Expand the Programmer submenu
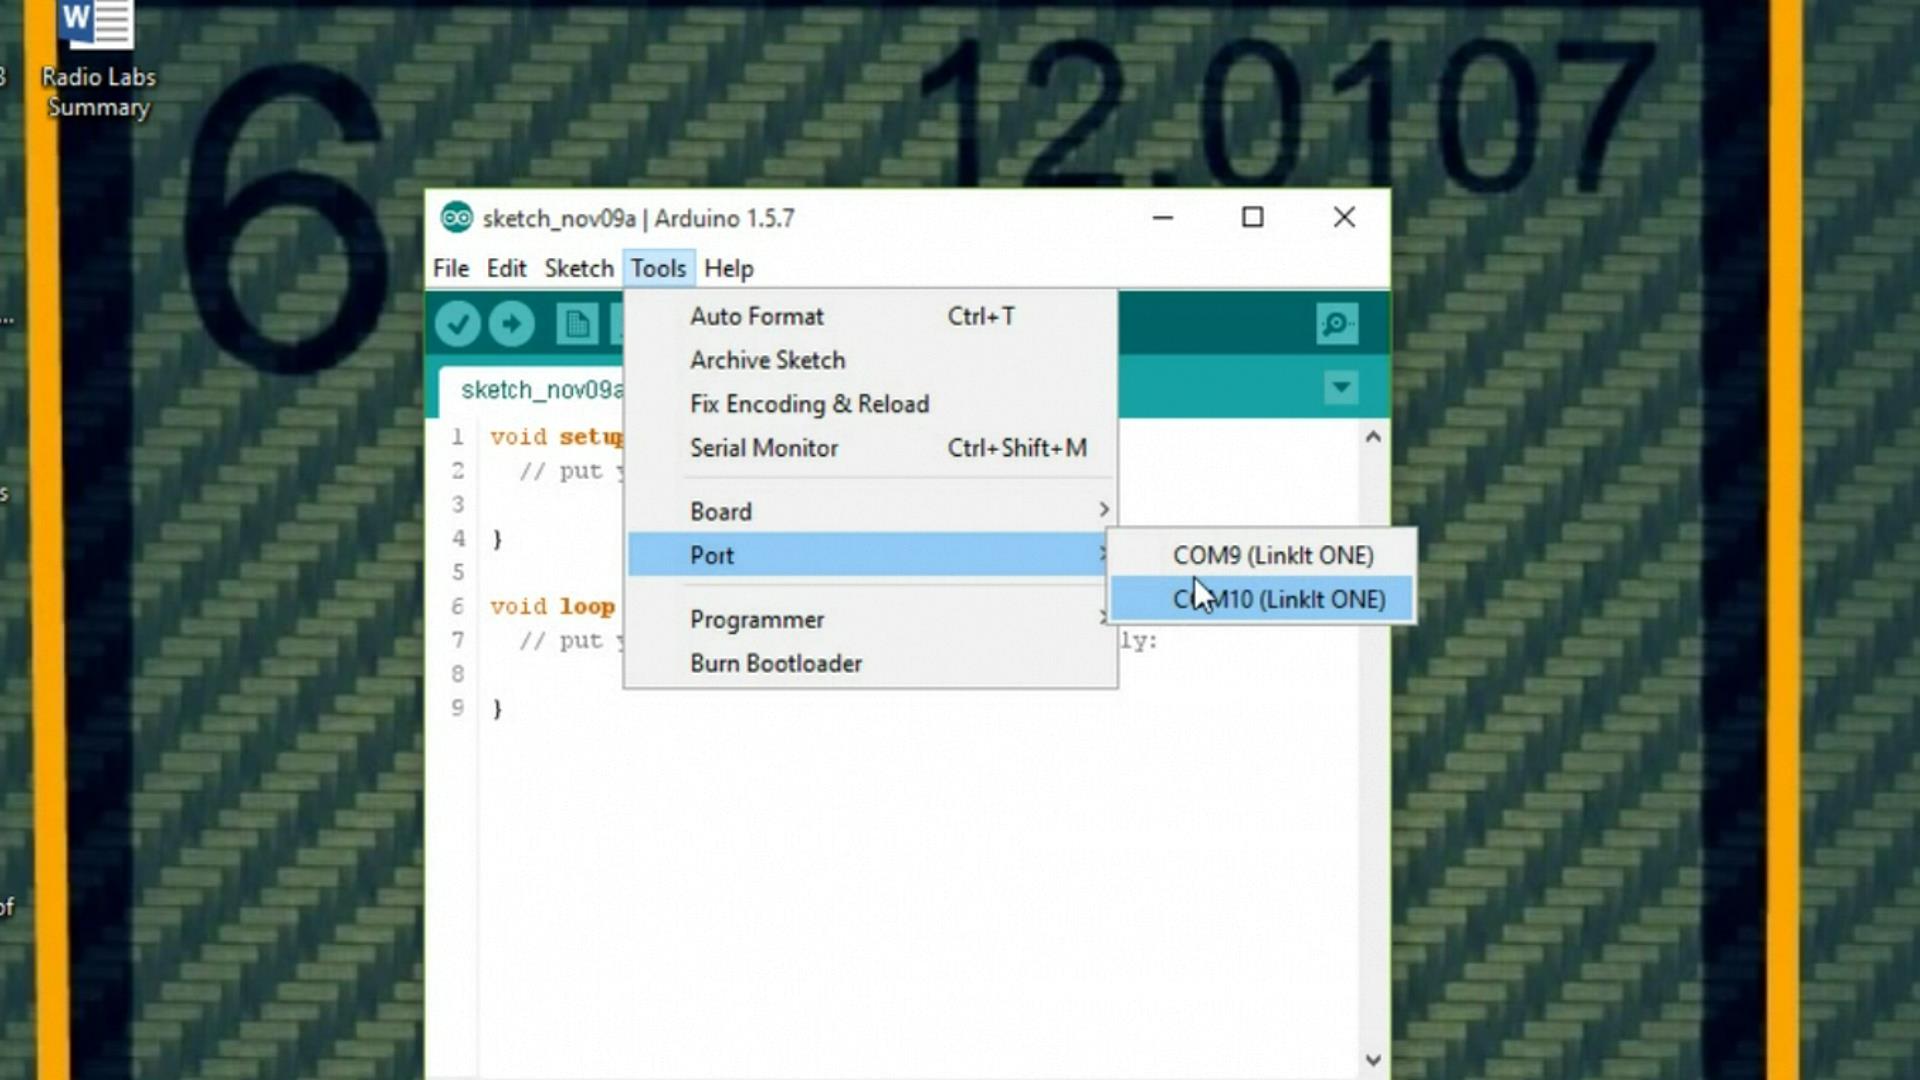 click(870, 619)
